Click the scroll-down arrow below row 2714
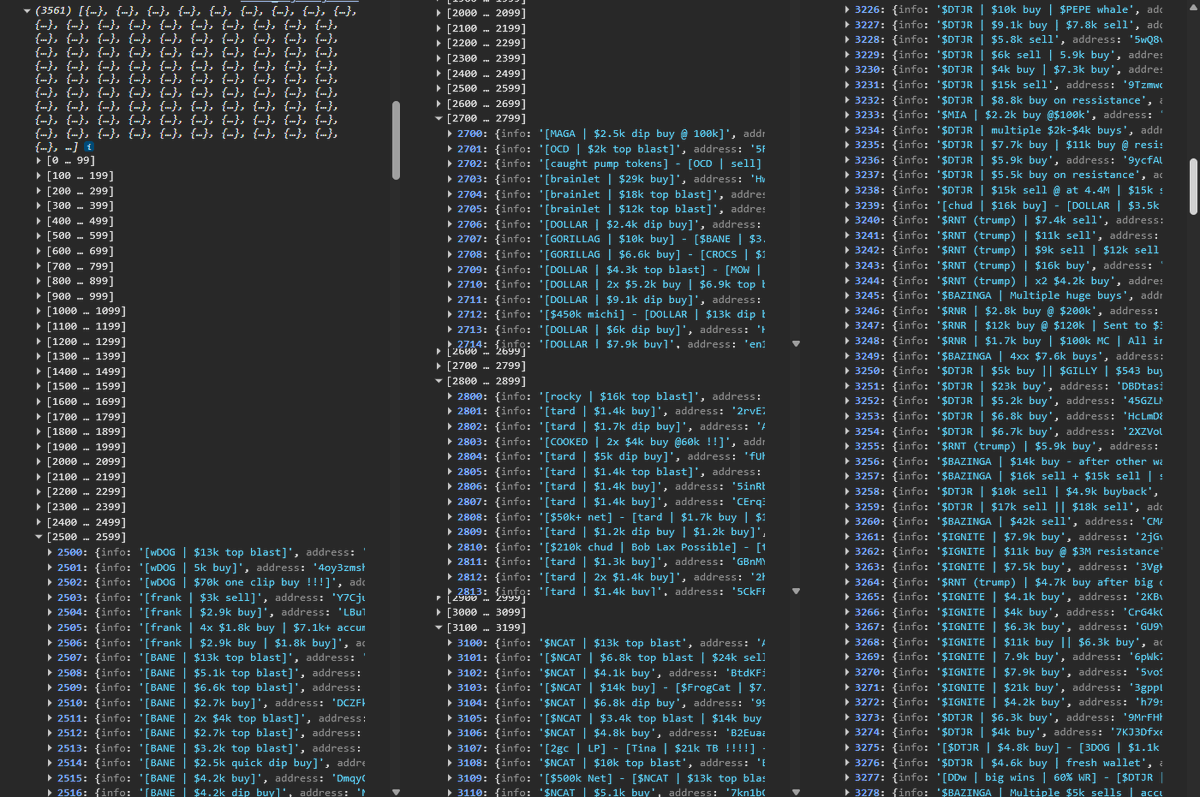The image size is (1200, 797). [x=796, y=343]
